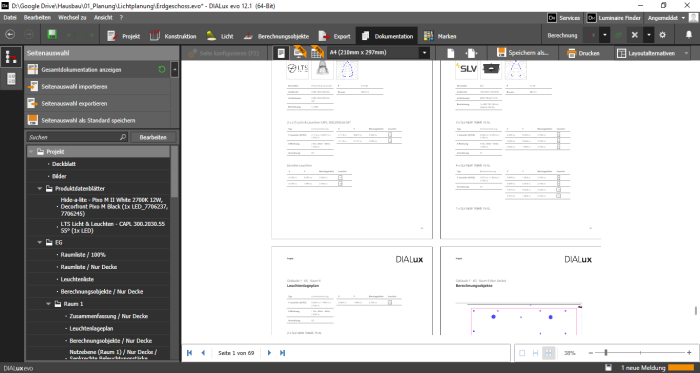The height and width of the screenshot is (373, 700).
Task: Switch to the Konstruktion mode tab
Action: point(173,36)
